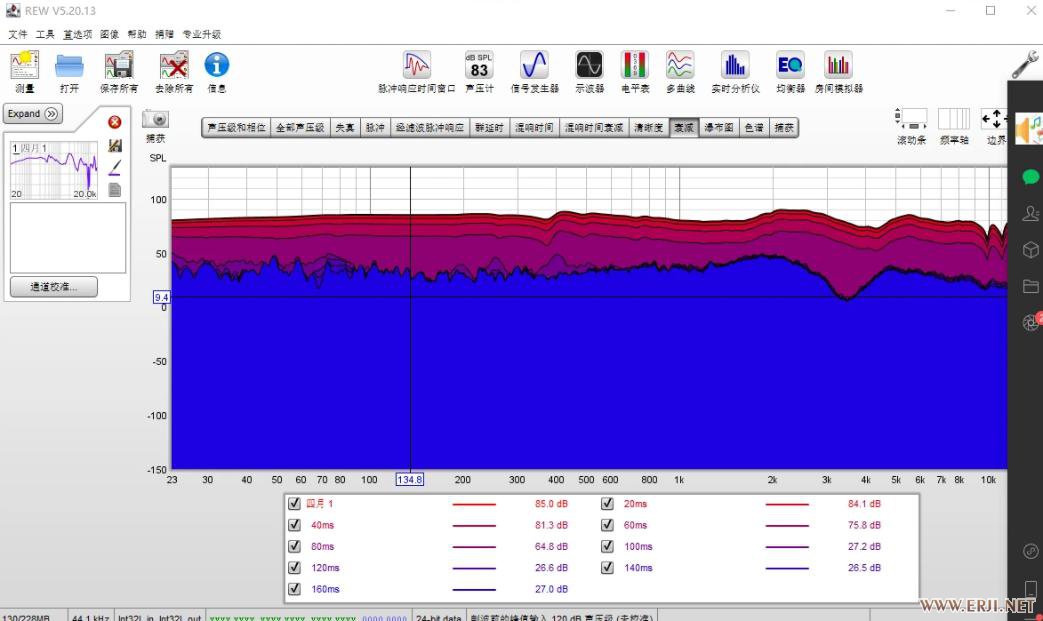1043x621 pixels.
Task: Open the room simulator (房间模拟器)
Action: [838, 66]
